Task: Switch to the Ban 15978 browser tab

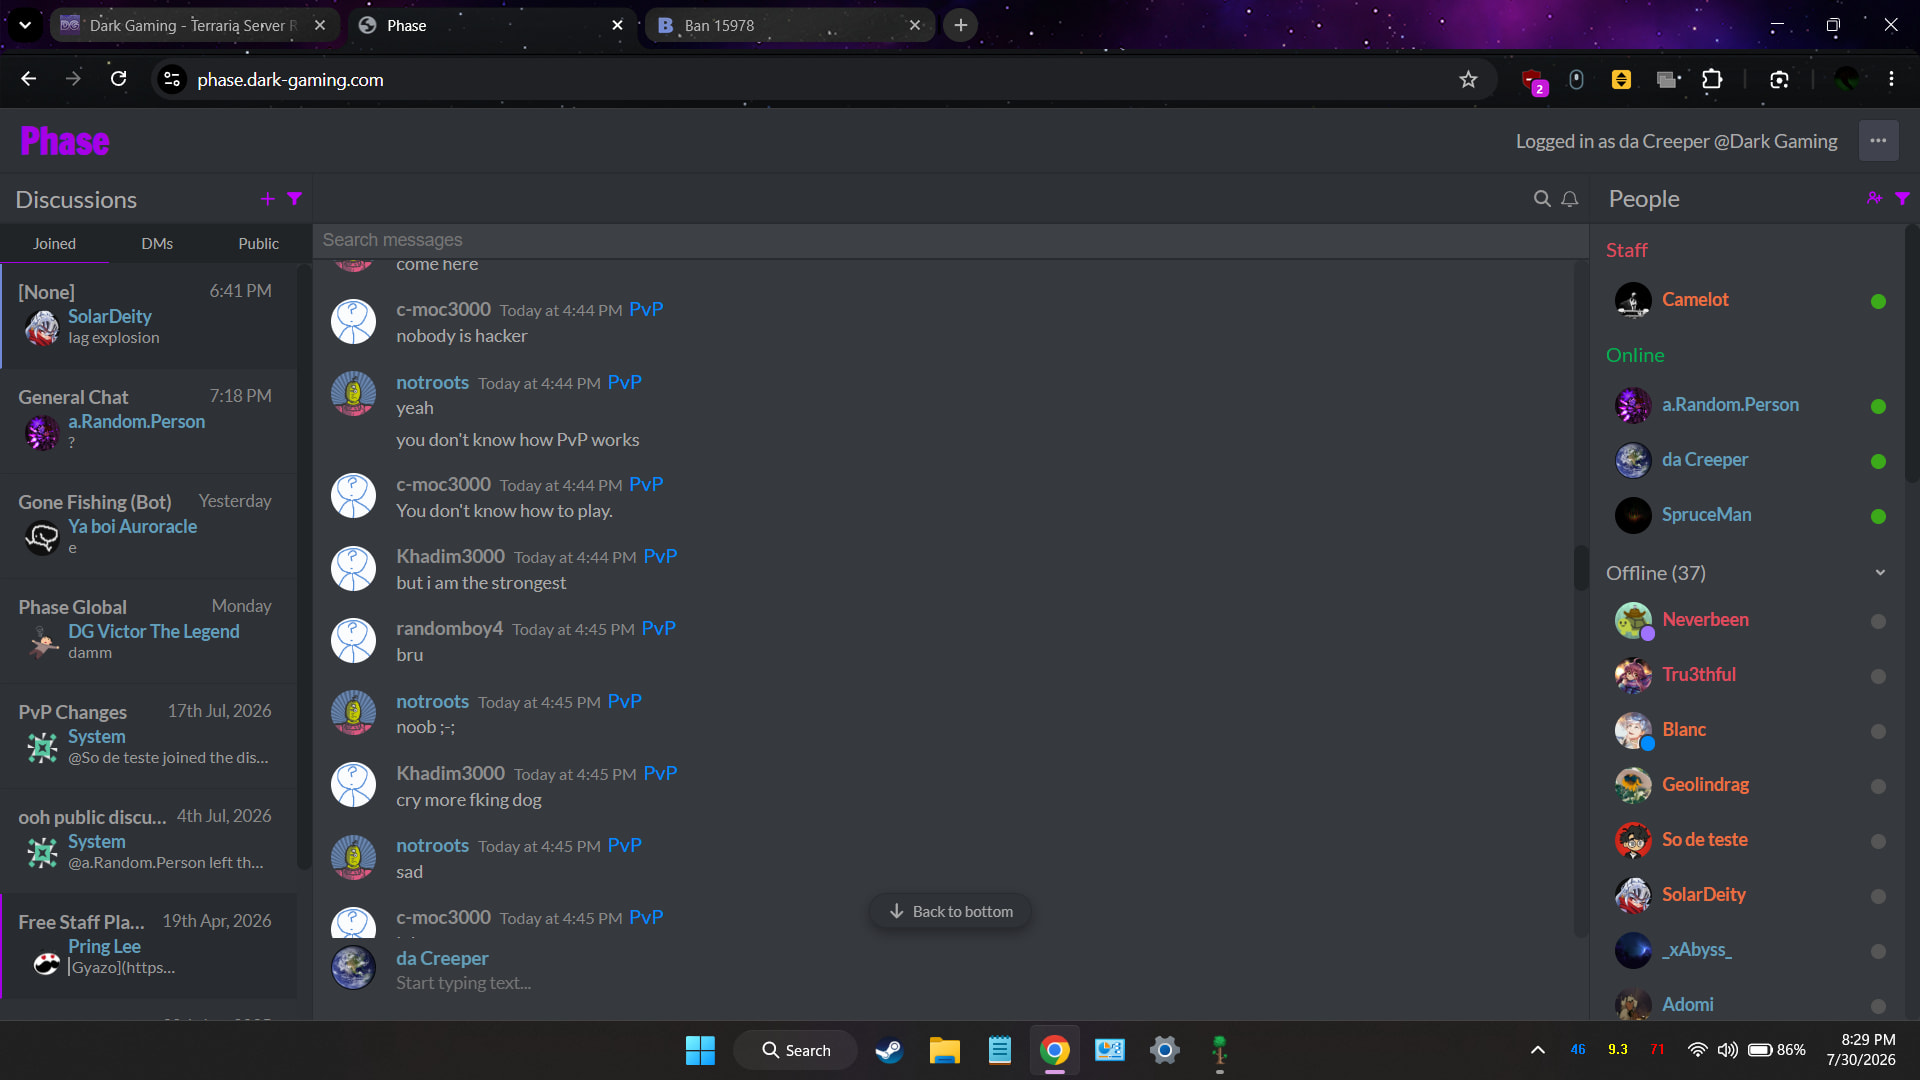Action: point(789,25)
